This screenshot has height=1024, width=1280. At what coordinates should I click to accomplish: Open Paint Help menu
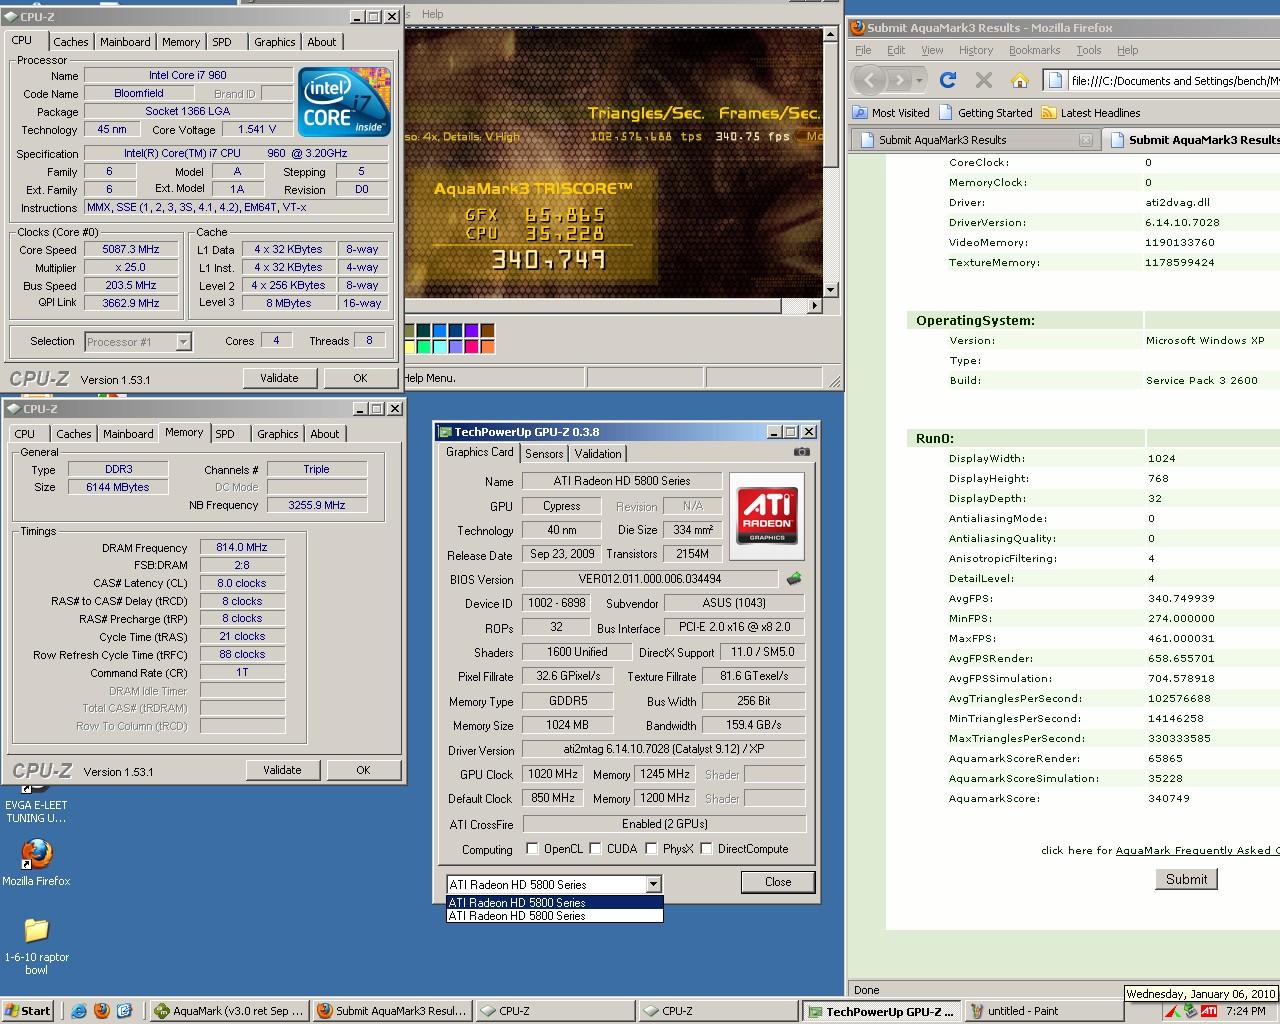432,14
